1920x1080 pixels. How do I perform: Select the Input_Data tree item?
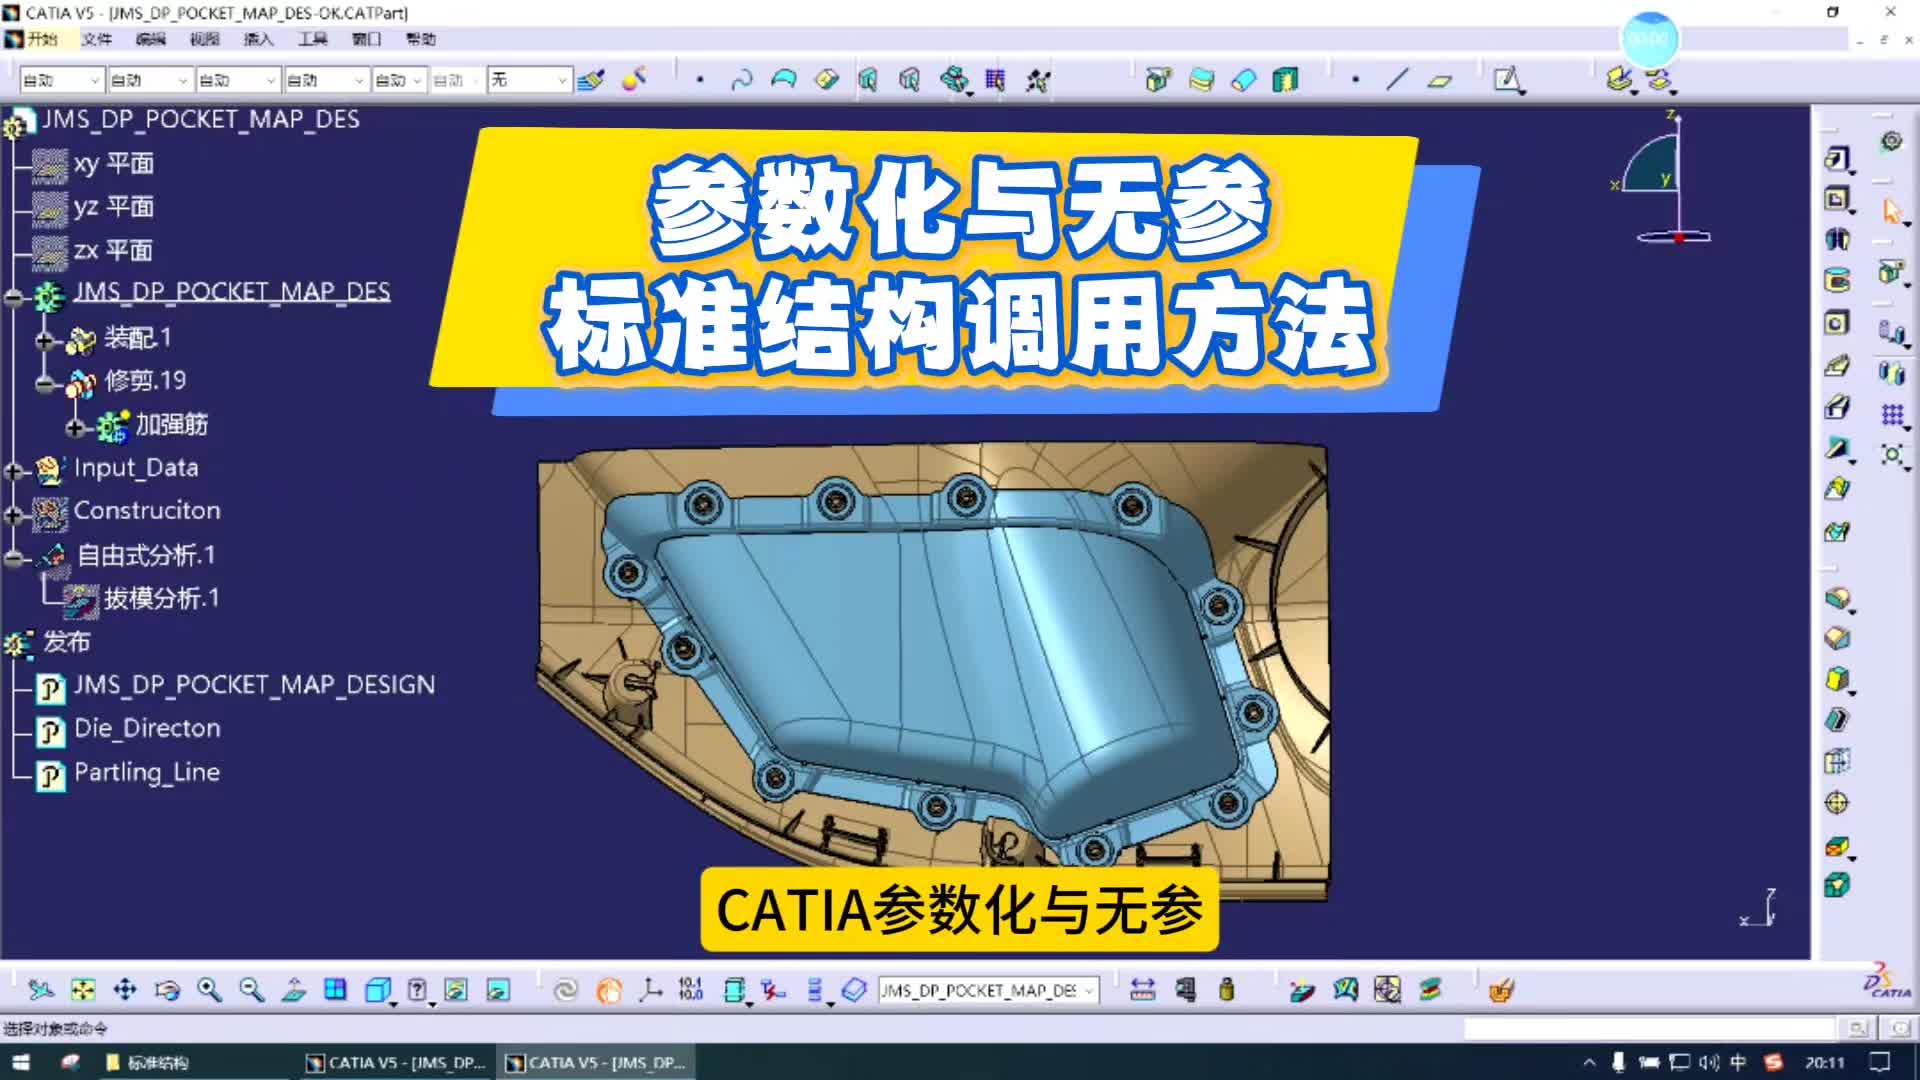point(136,468)
